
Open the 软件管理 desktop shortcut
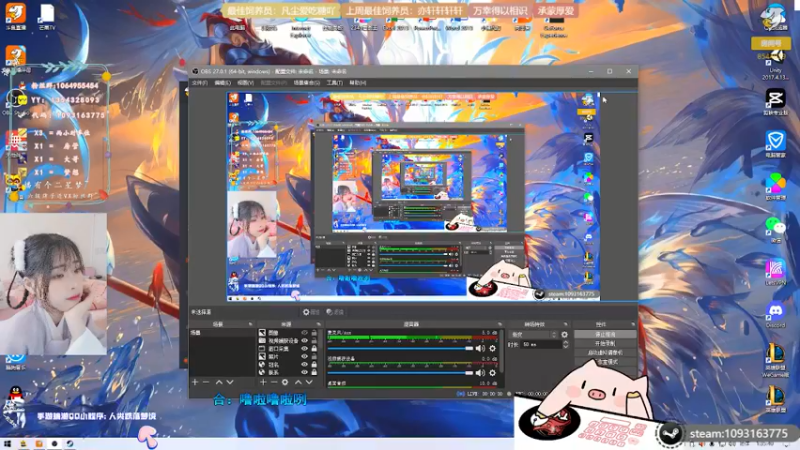(776, 186)
